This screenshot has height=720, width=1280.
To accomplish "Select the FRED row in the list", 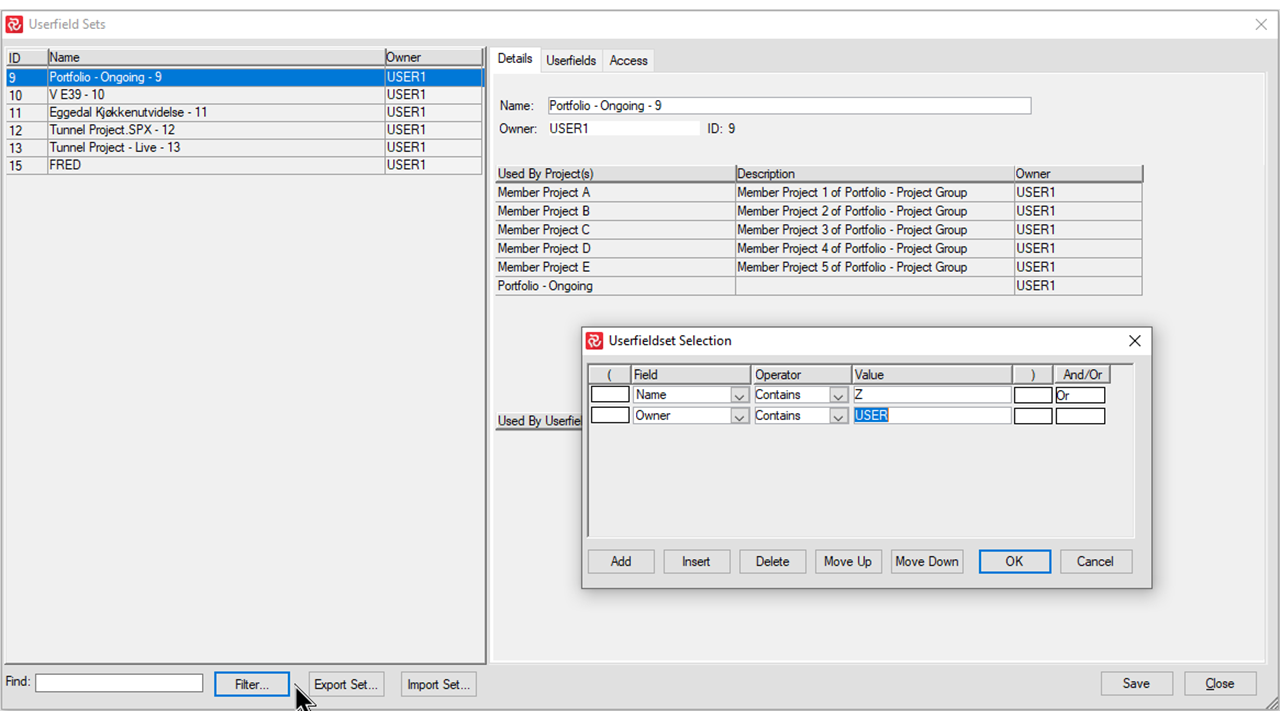I will (244, 165).
